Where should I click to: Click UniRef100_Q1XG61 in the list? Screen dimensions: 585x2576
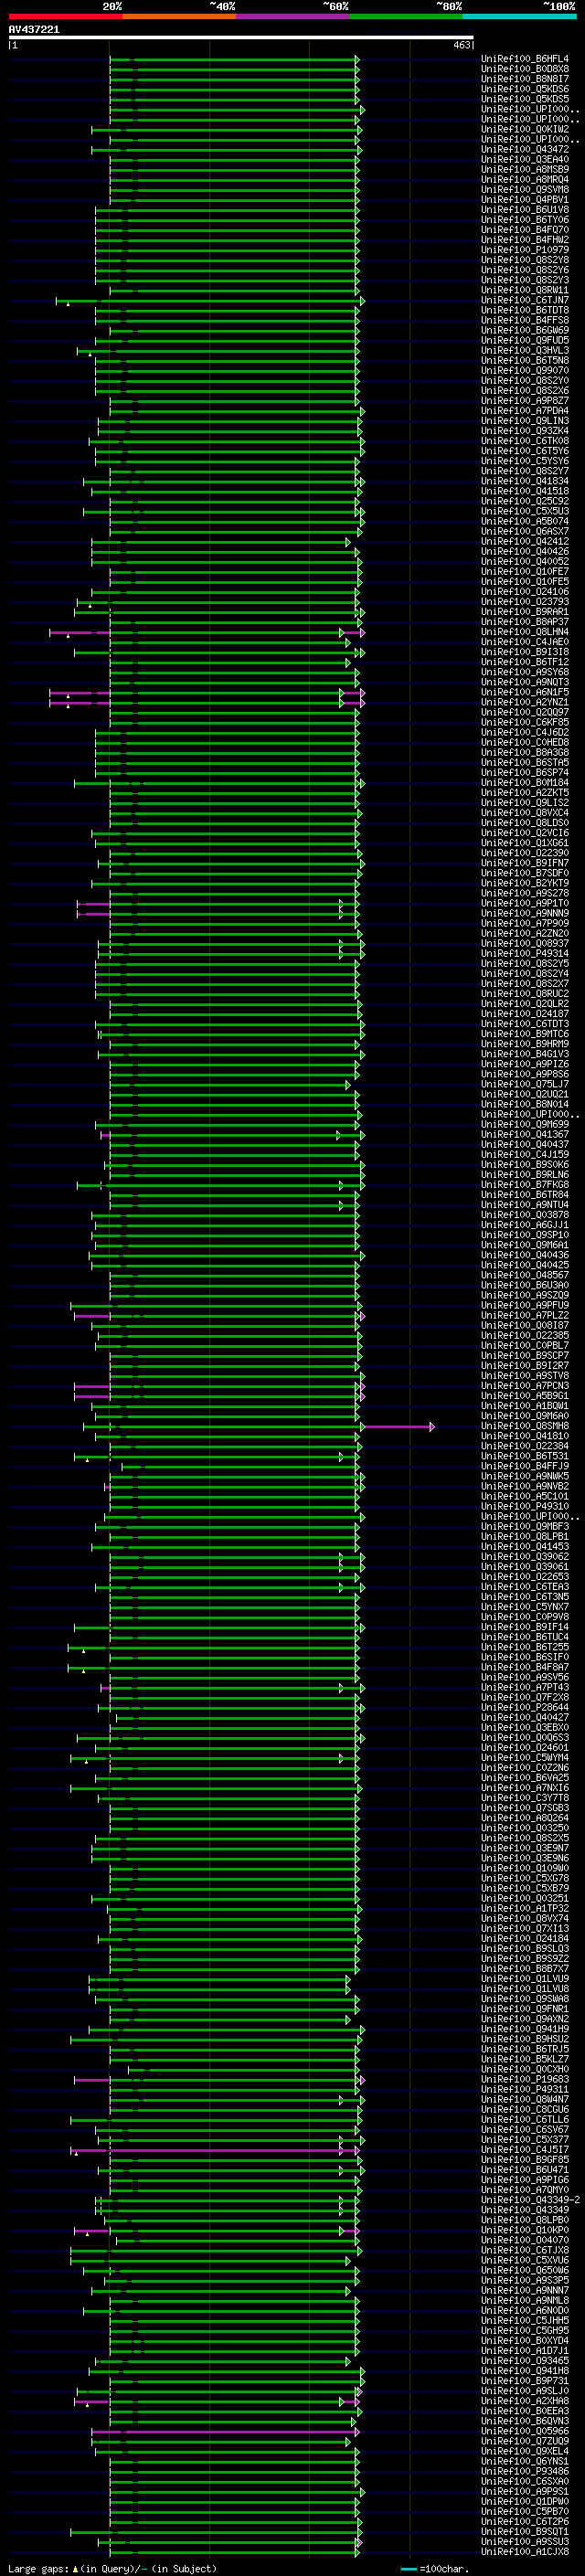point(525,843)
